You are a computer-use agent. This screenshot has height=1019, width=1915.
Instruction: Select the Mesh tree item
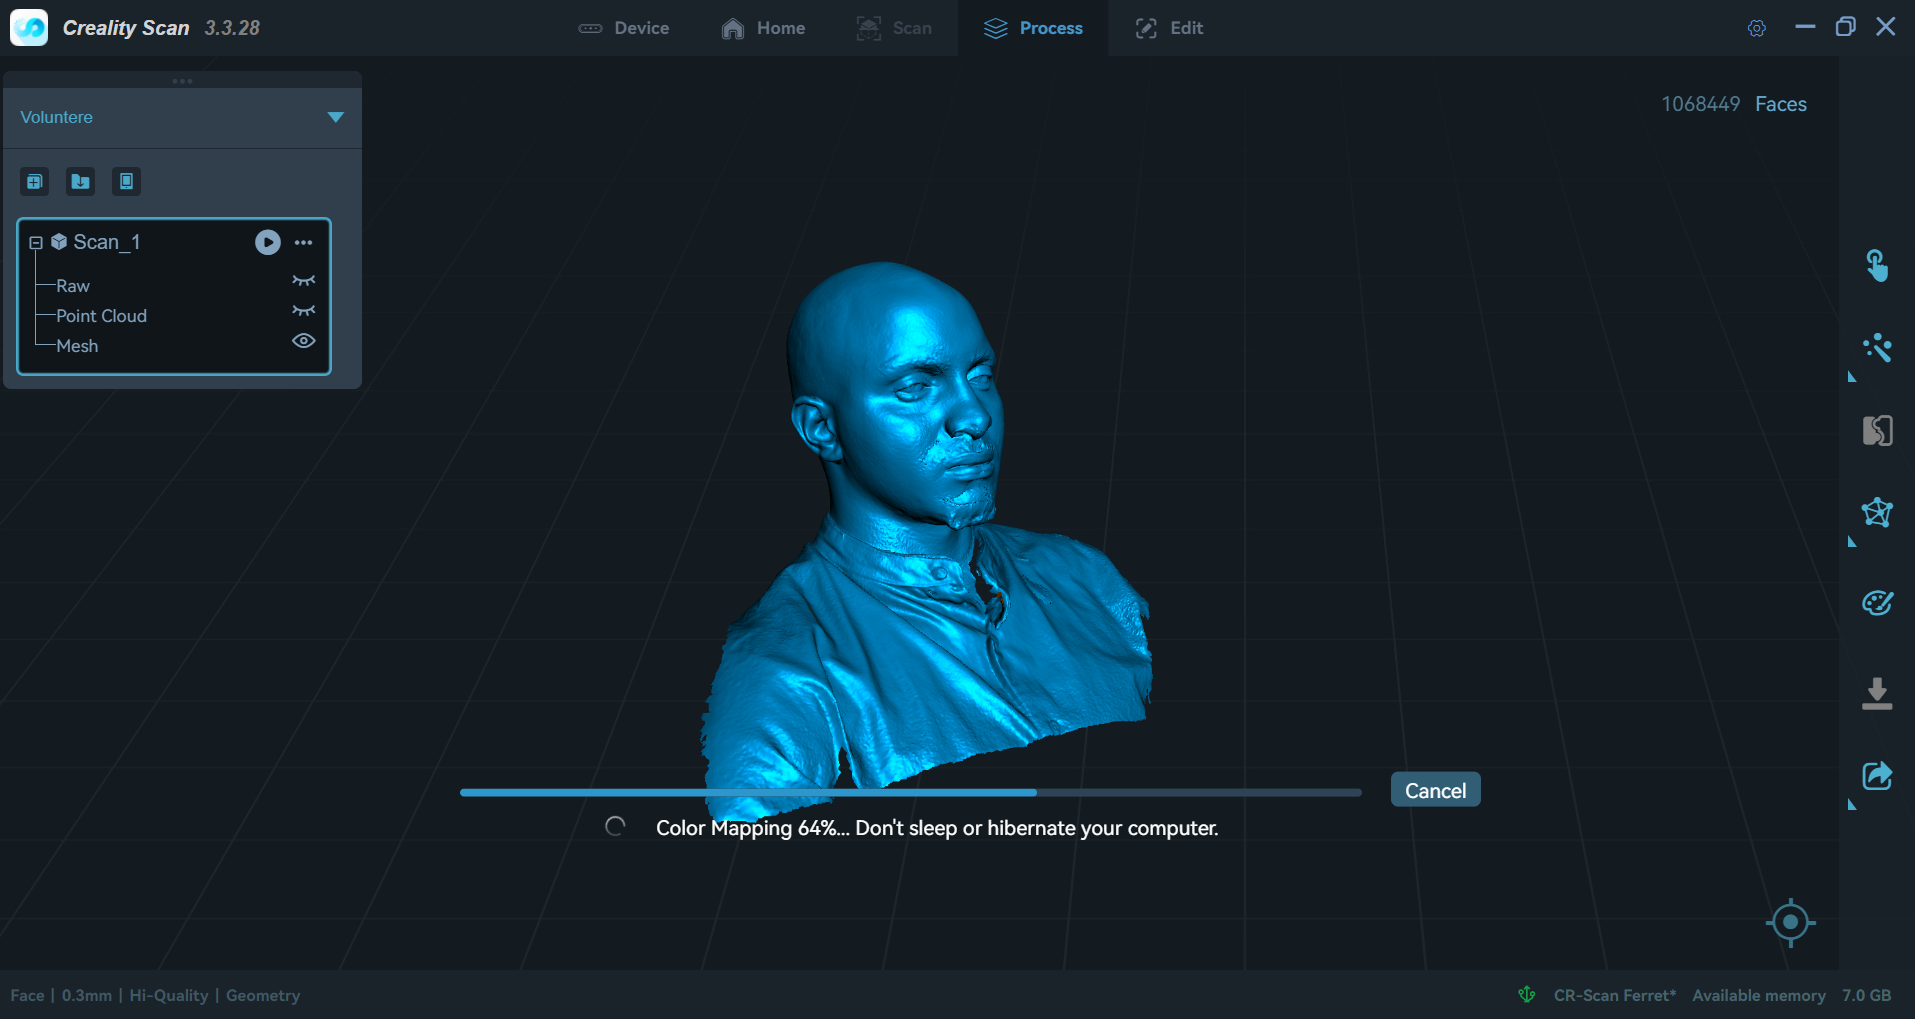[x=77, y=346]
